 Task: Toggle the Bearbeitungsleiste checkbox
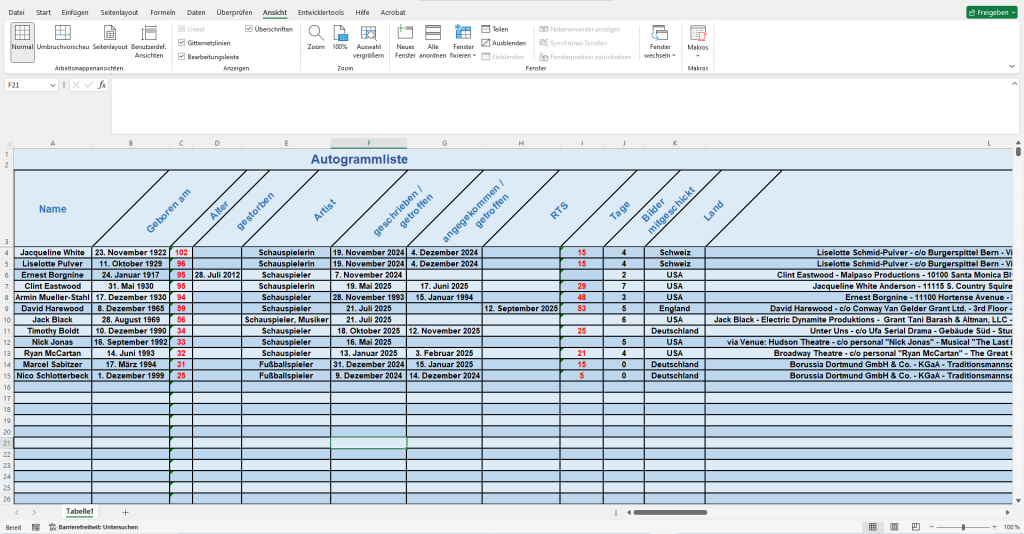coord(181,57)
